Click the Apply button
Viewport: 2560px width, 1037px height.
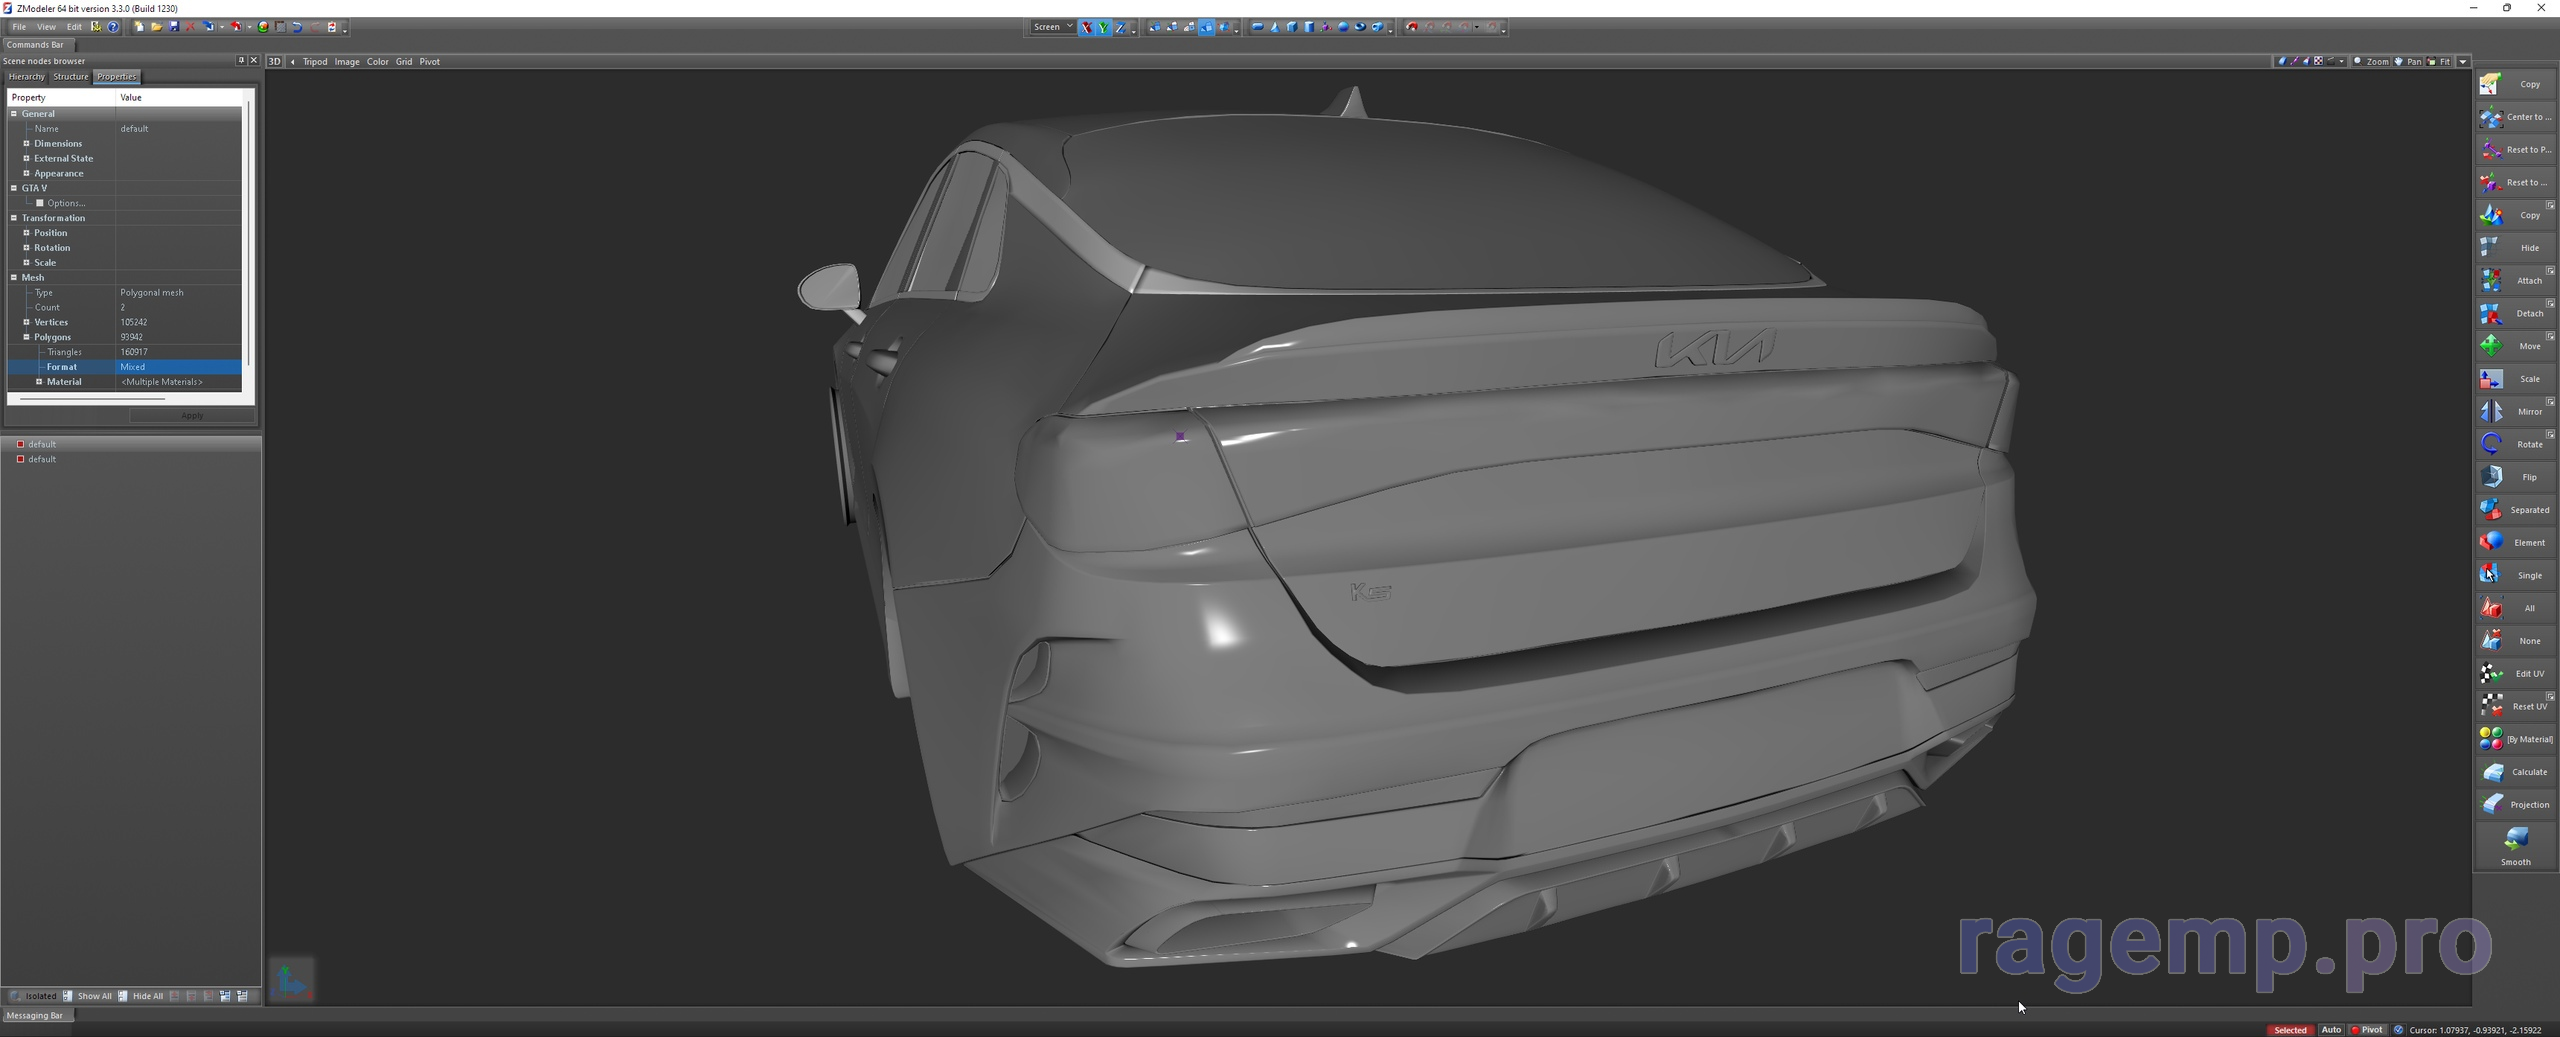(x=192, y=415)
